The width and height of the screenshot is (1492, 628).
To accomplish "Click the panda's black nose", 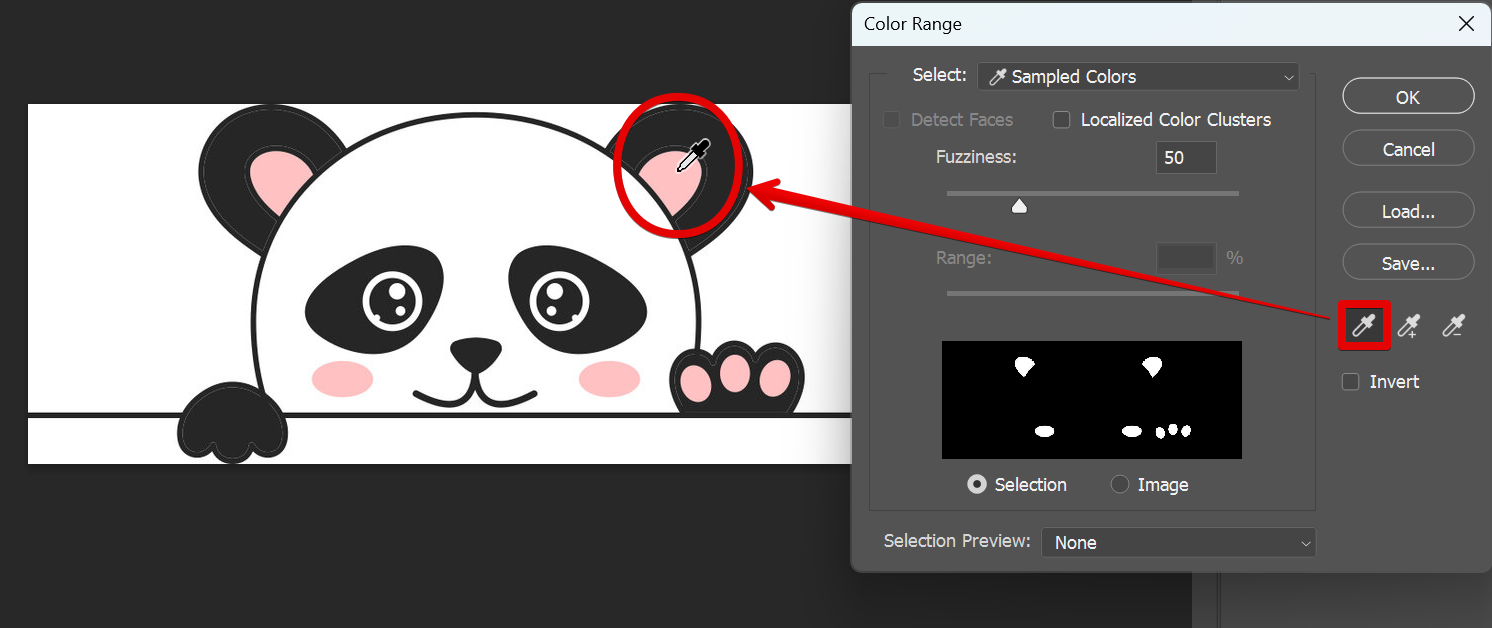I will point(475,353).
